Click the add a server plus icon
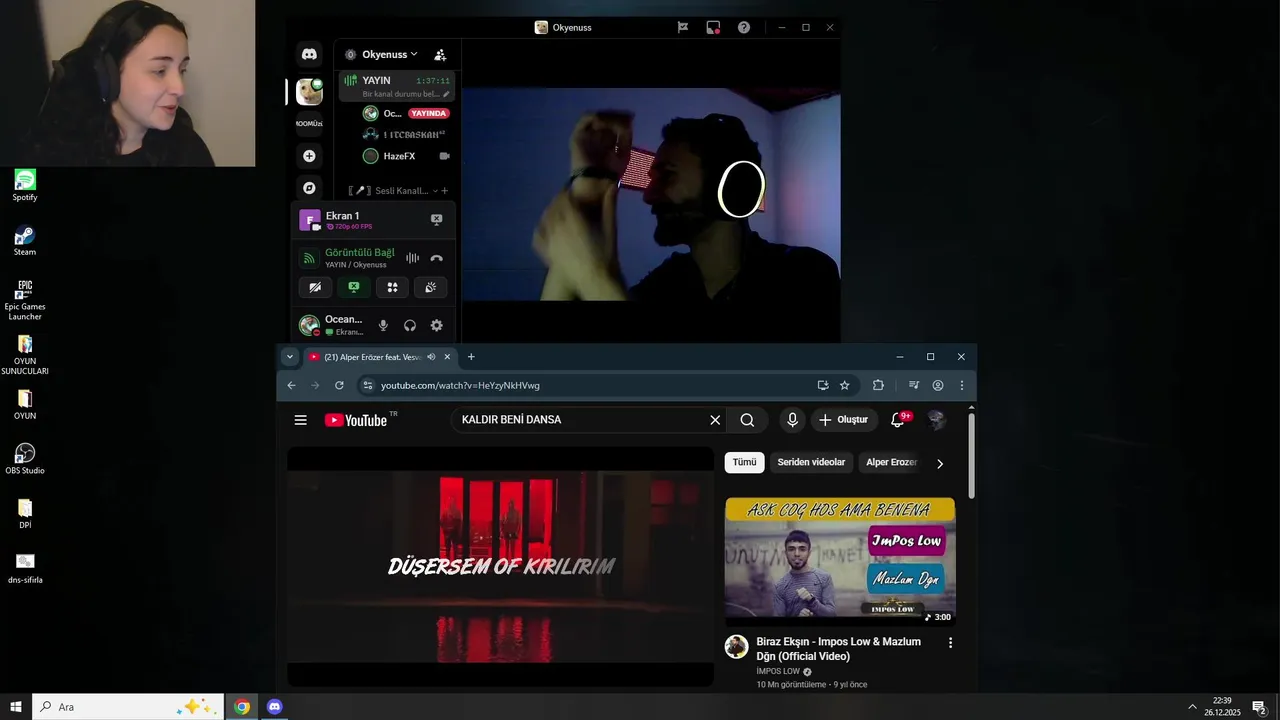Screen dimensions: 1280x720 (309, 156)
